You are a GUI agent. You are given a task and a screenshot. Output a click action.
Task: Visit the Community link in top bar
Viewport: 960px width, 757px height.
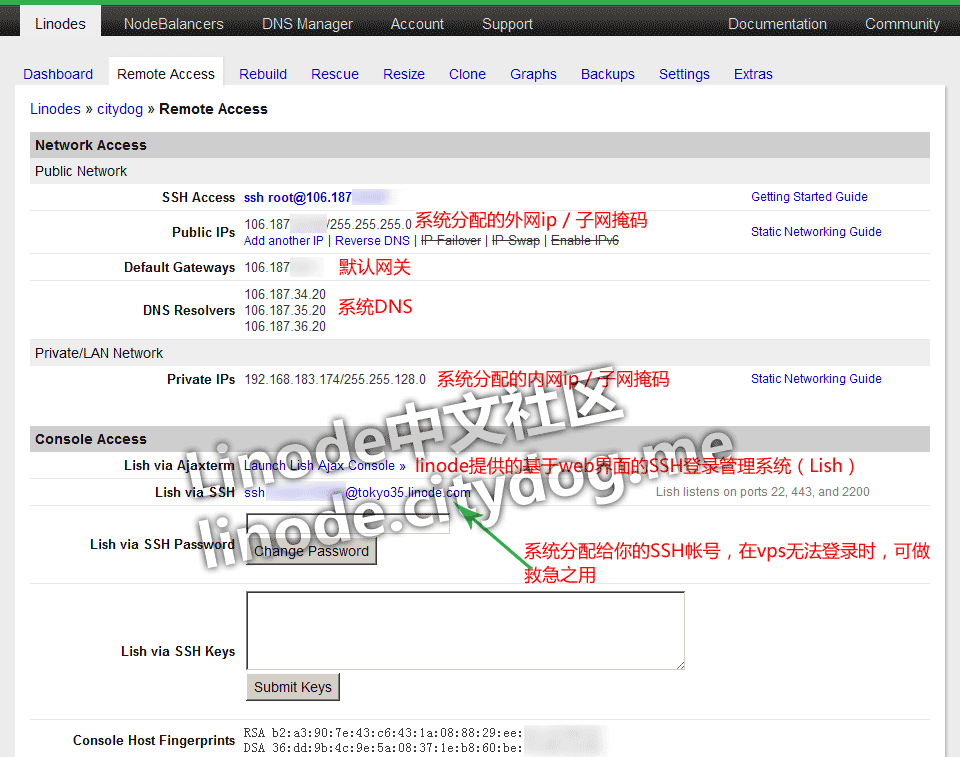902,24
